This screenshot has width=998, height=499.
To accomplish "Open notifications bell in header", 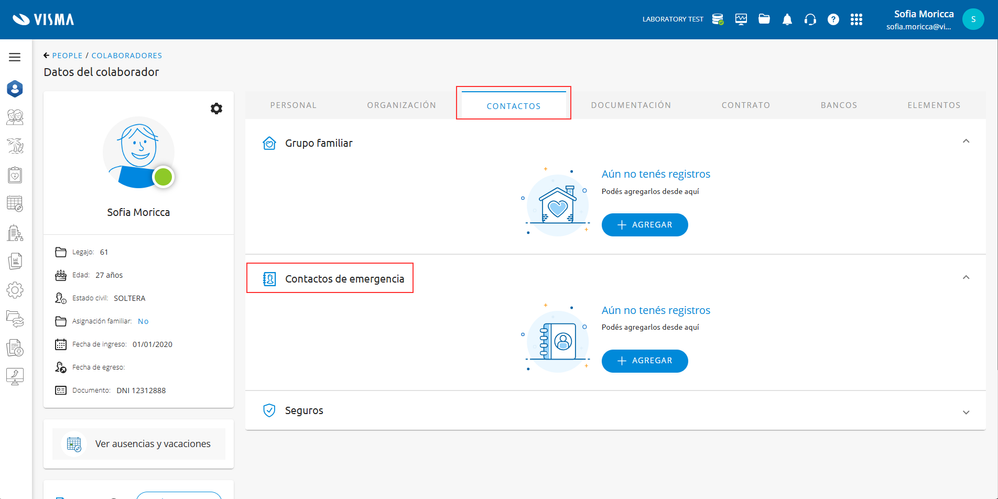I will pos(787,19).
